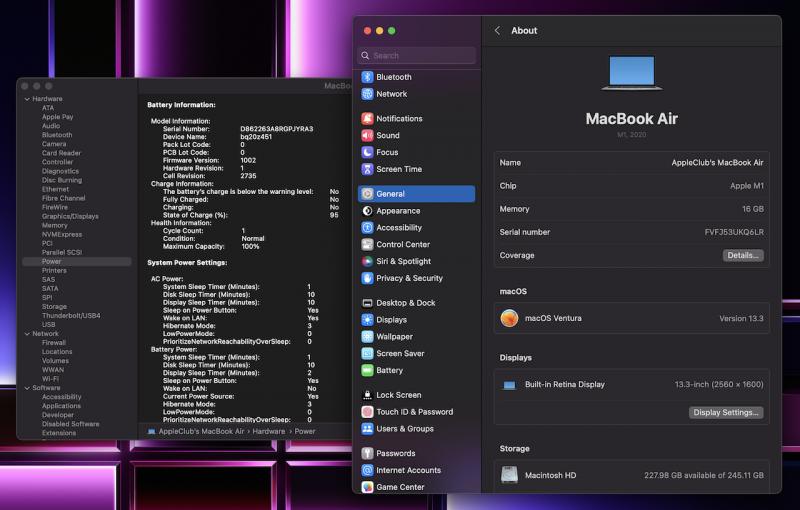
Task: Click the Bluetooth icon in Settings sidebar
Action: [367, 77]
